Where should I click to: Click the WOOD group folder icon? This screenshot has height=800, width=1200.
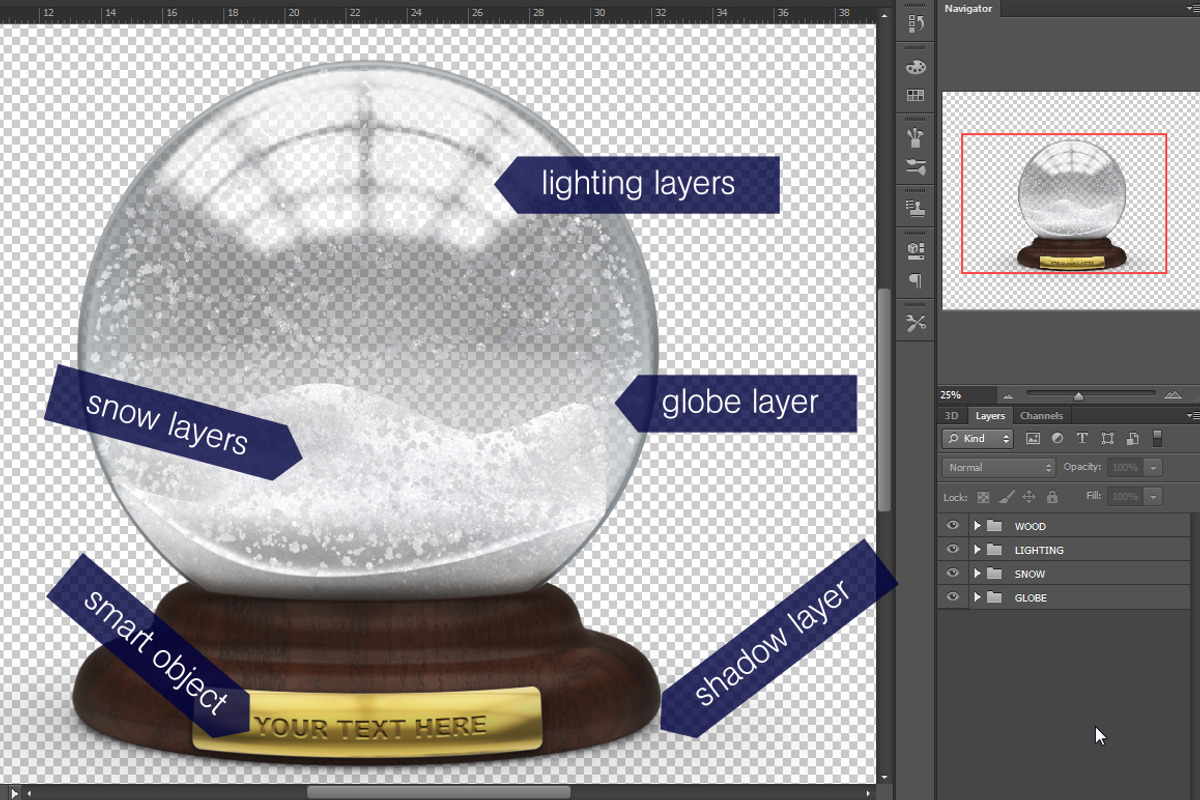994,526
